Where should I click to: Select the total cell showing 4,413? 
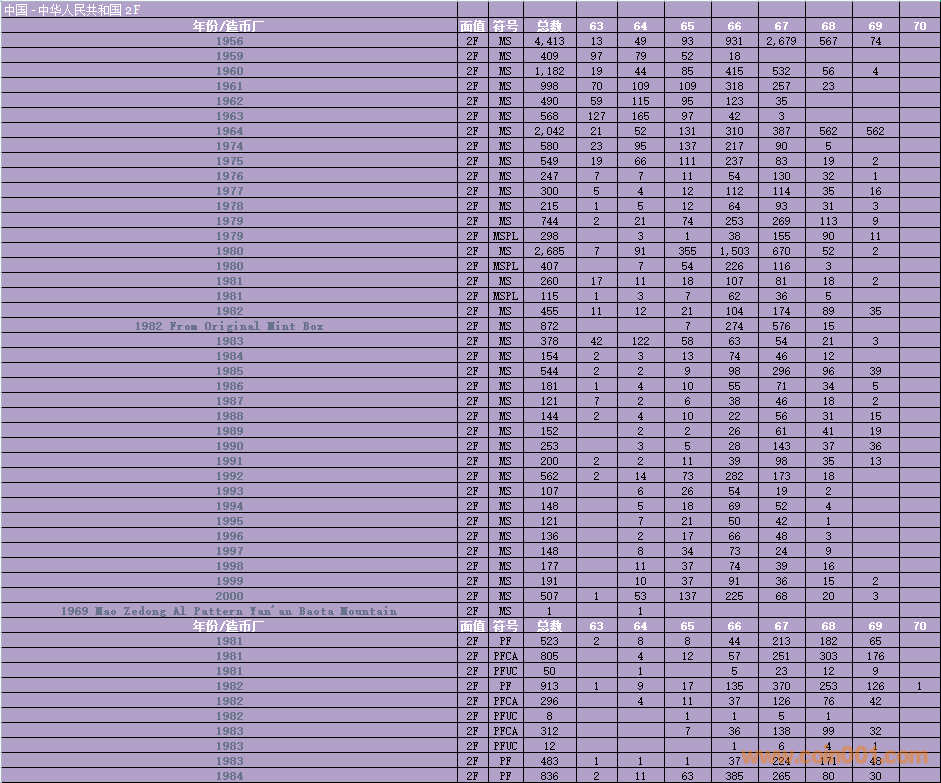coord(549,41)
